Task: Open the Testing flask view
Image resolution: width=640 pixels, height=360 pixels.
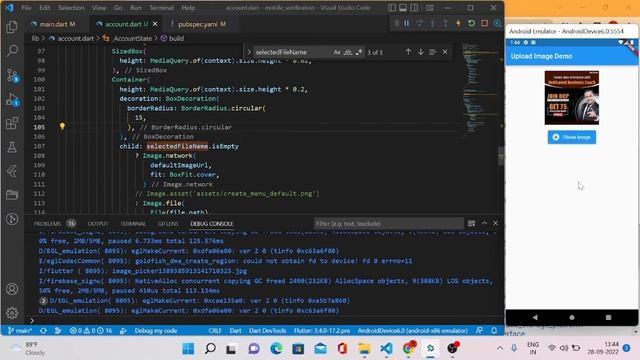Action: point(12,147)
